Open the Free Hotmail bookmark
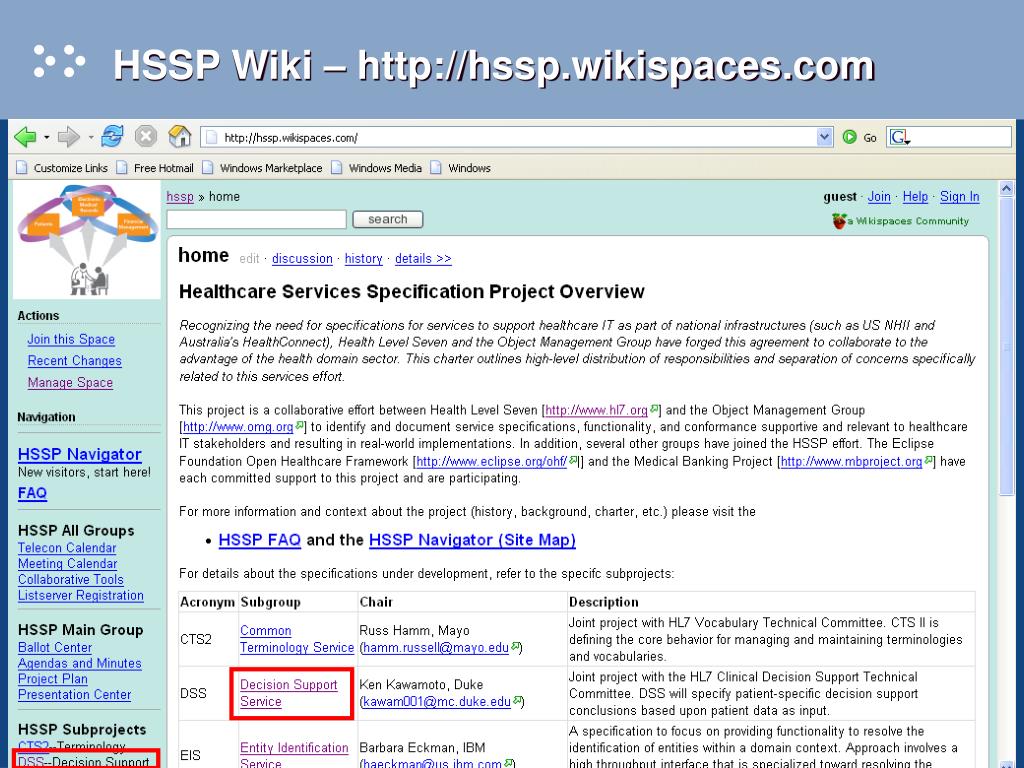The width and height of the screenshot is (1024, 768). pyautogui.click(x=156, y=168)
